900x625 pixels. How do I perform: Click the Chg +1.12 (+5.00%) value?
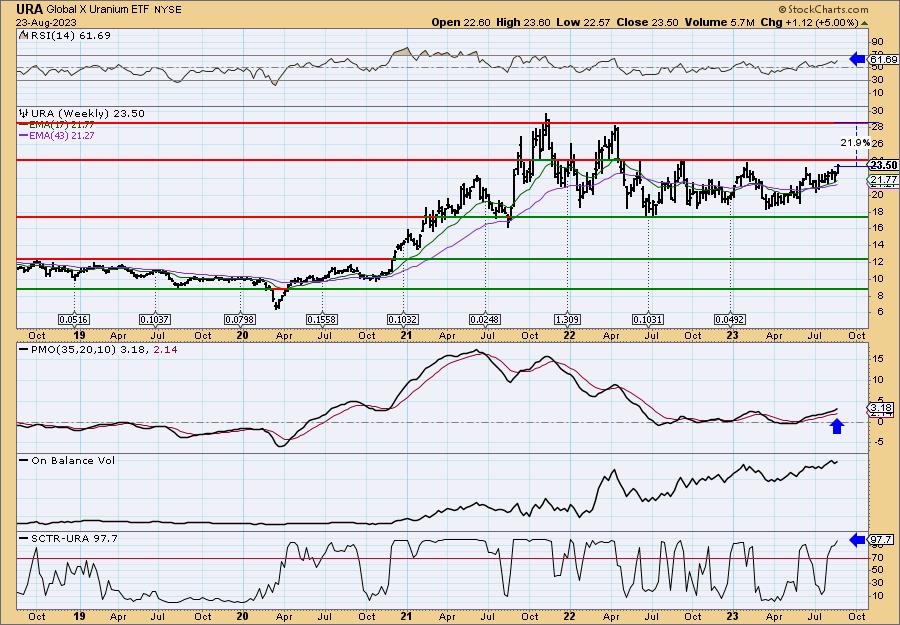(x=809, y=22)
